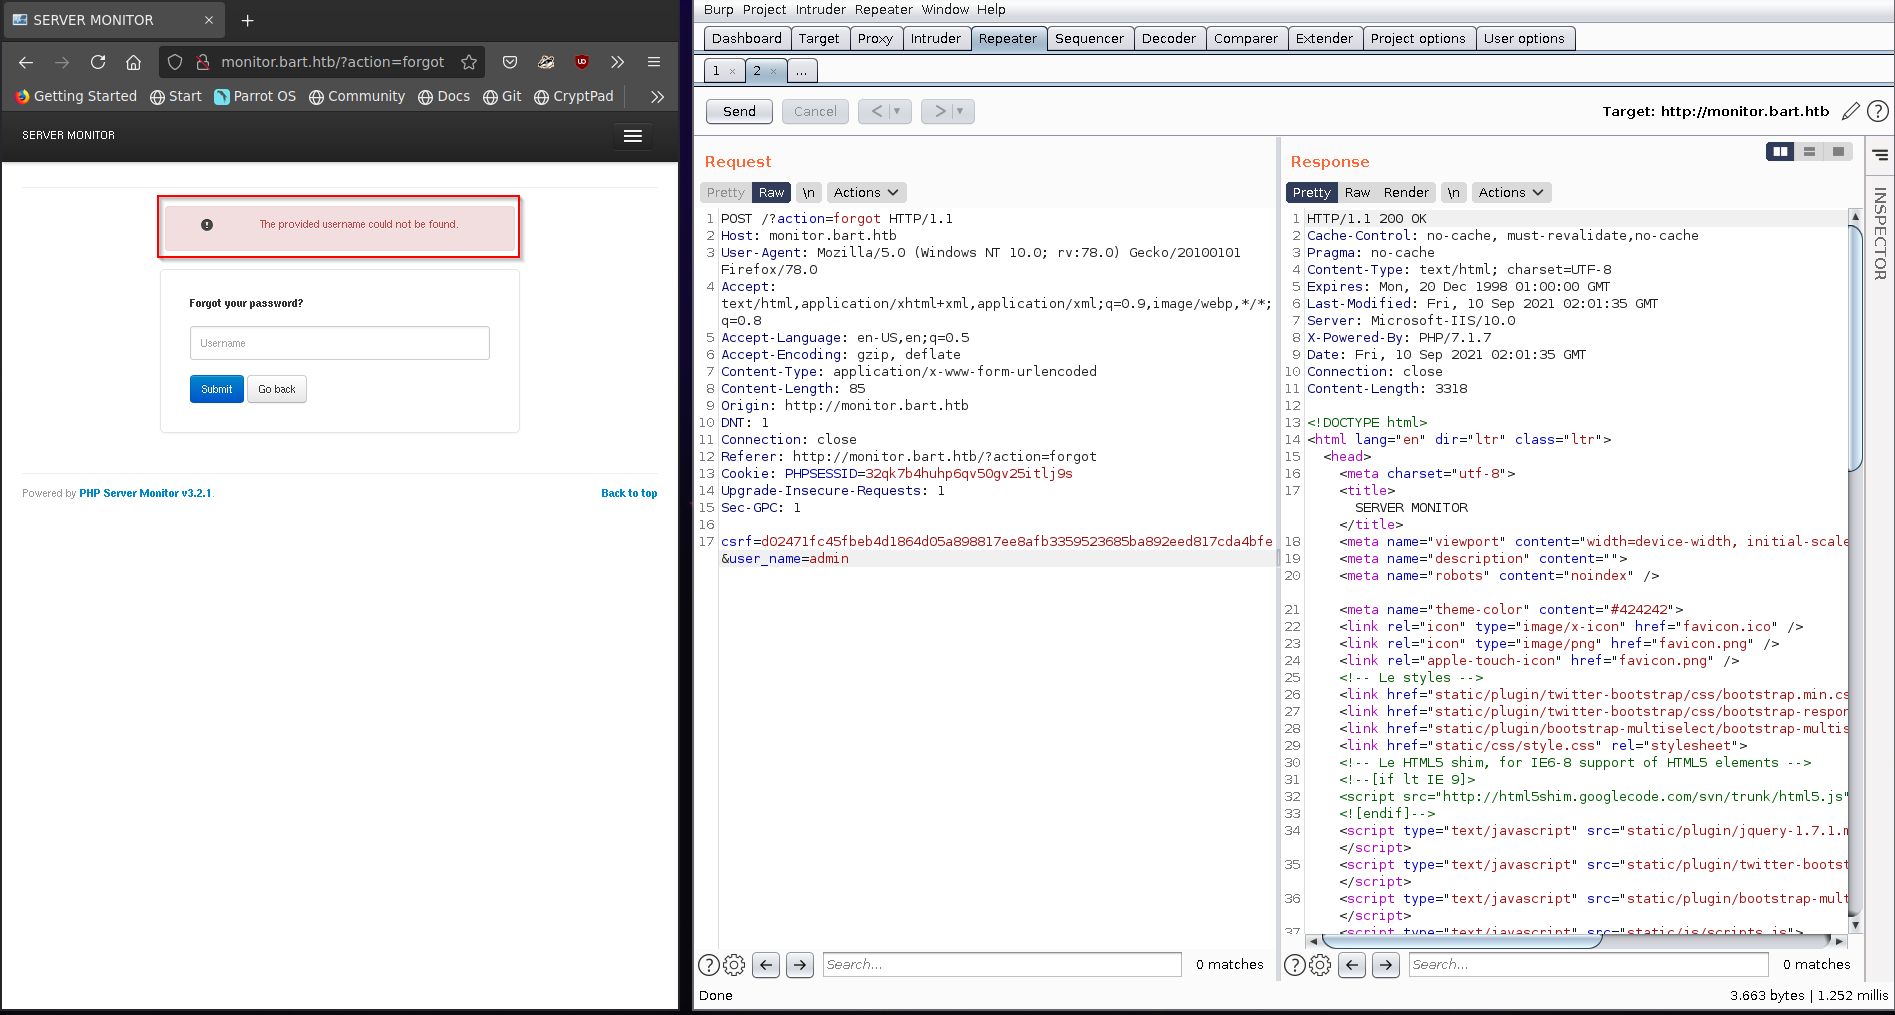
Task: Select side-by-side layout view icon
Action: tap(1780, 151)
